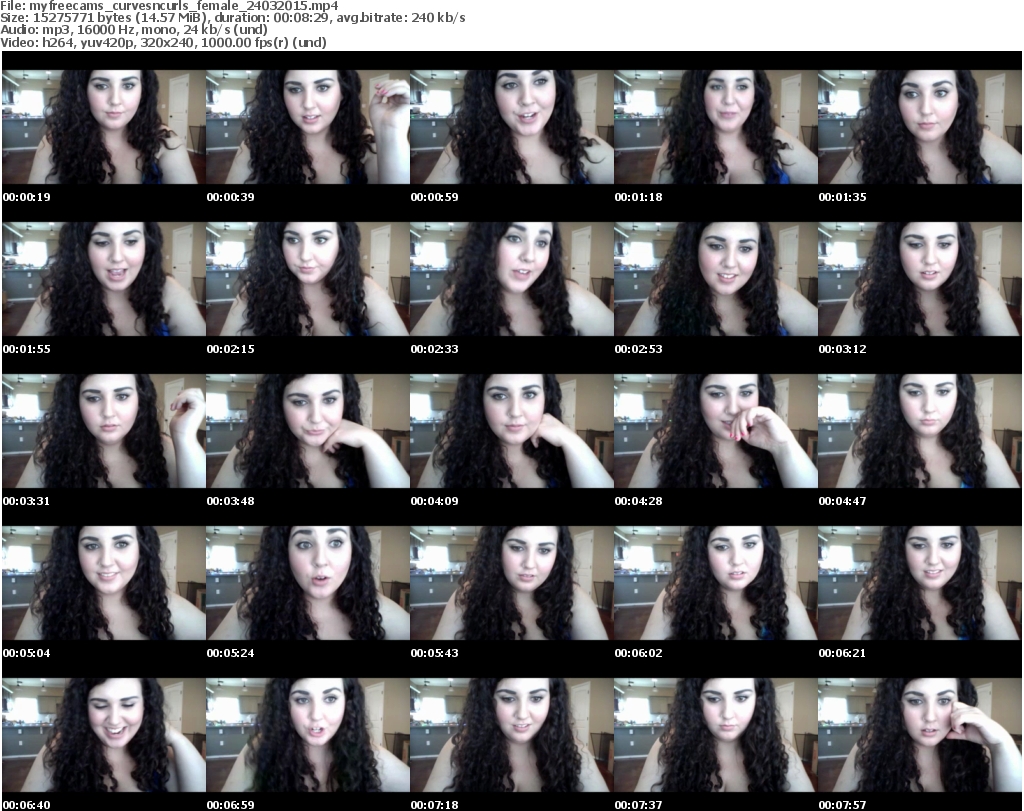Click the thumbnail timestamped 00:03:12

coord(920,279)
